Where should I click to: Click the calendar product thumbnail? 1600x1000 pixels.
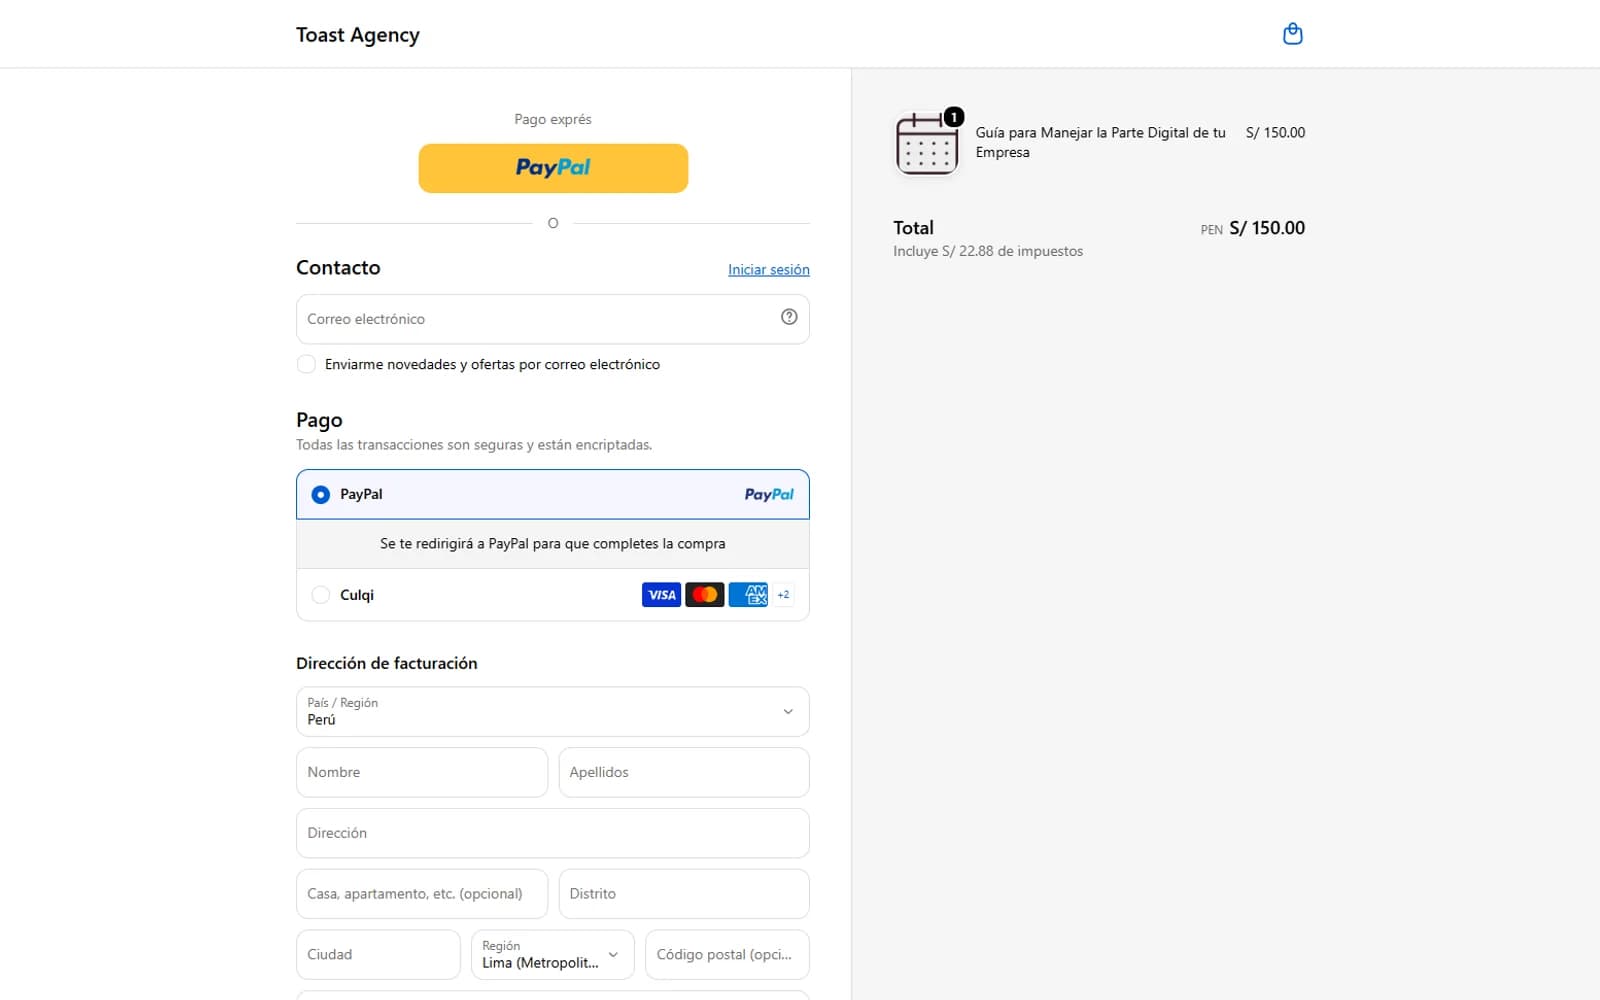(927, 143)
